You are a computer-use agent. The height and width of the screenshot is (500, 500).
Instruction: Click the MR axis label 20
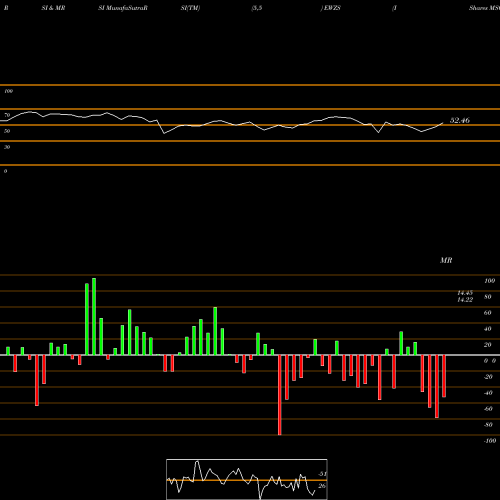[x=488, y=345]
